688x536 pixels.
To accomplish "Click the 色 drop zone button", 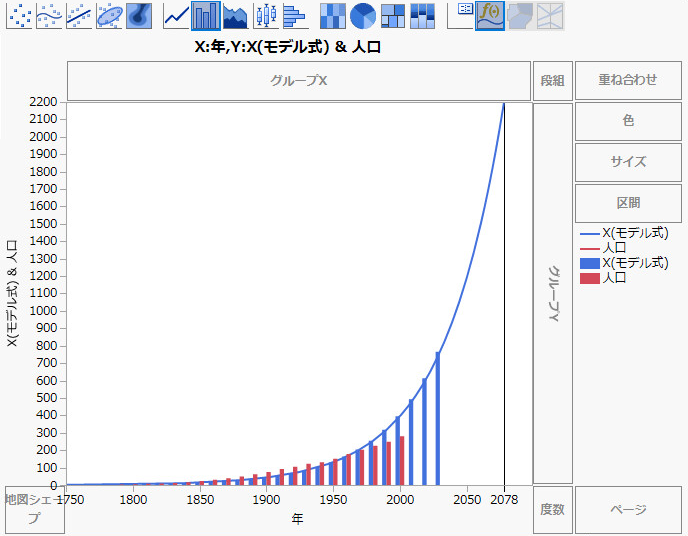I will 628,120.
